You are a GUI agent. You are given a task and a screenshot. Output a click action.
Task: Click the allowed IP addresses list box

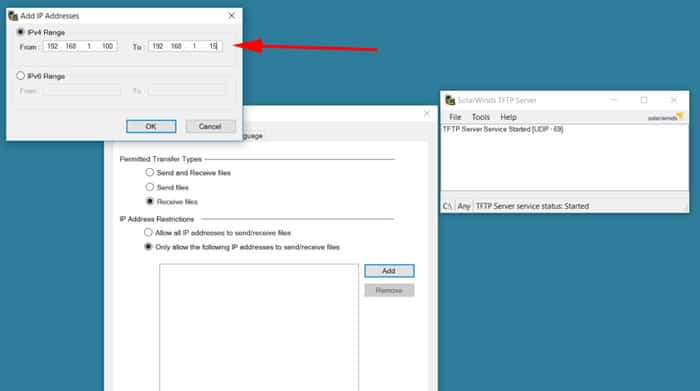point(259,327)
